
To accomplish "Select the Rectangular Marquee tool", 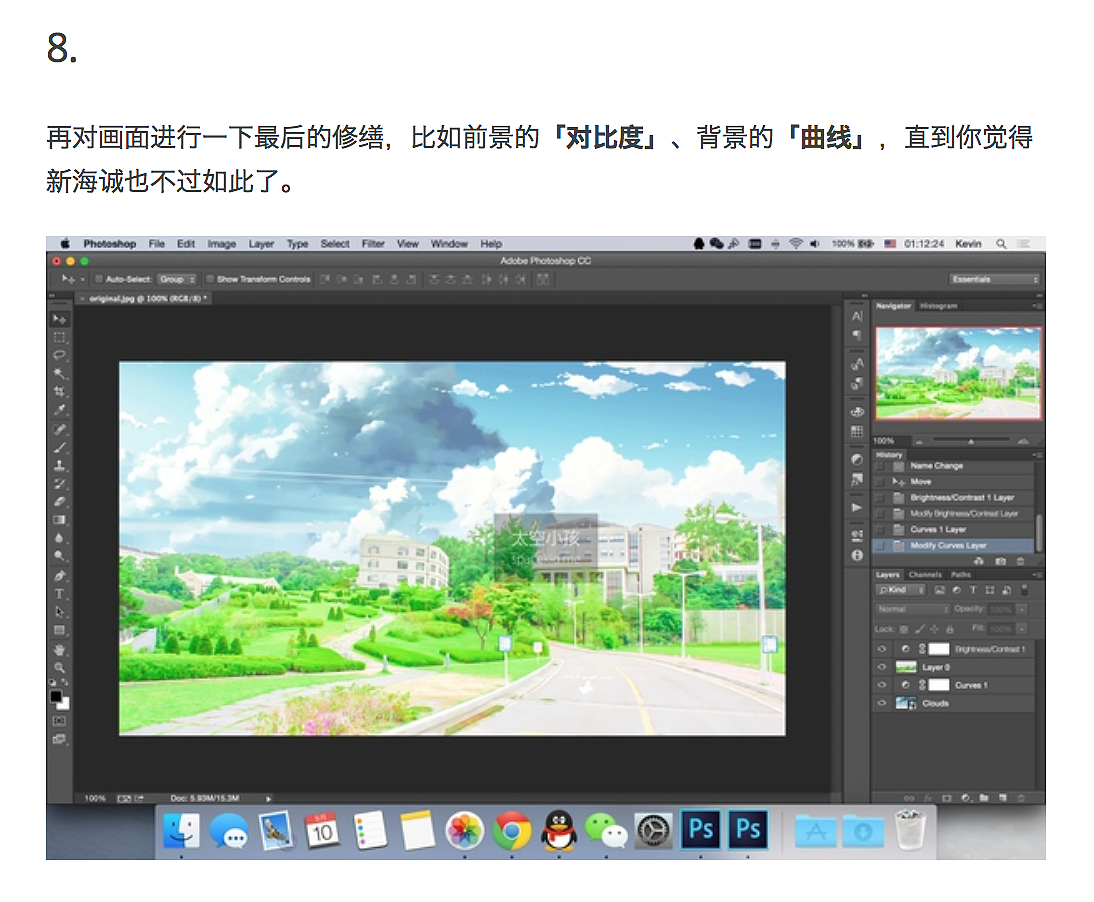I will 59,338.
